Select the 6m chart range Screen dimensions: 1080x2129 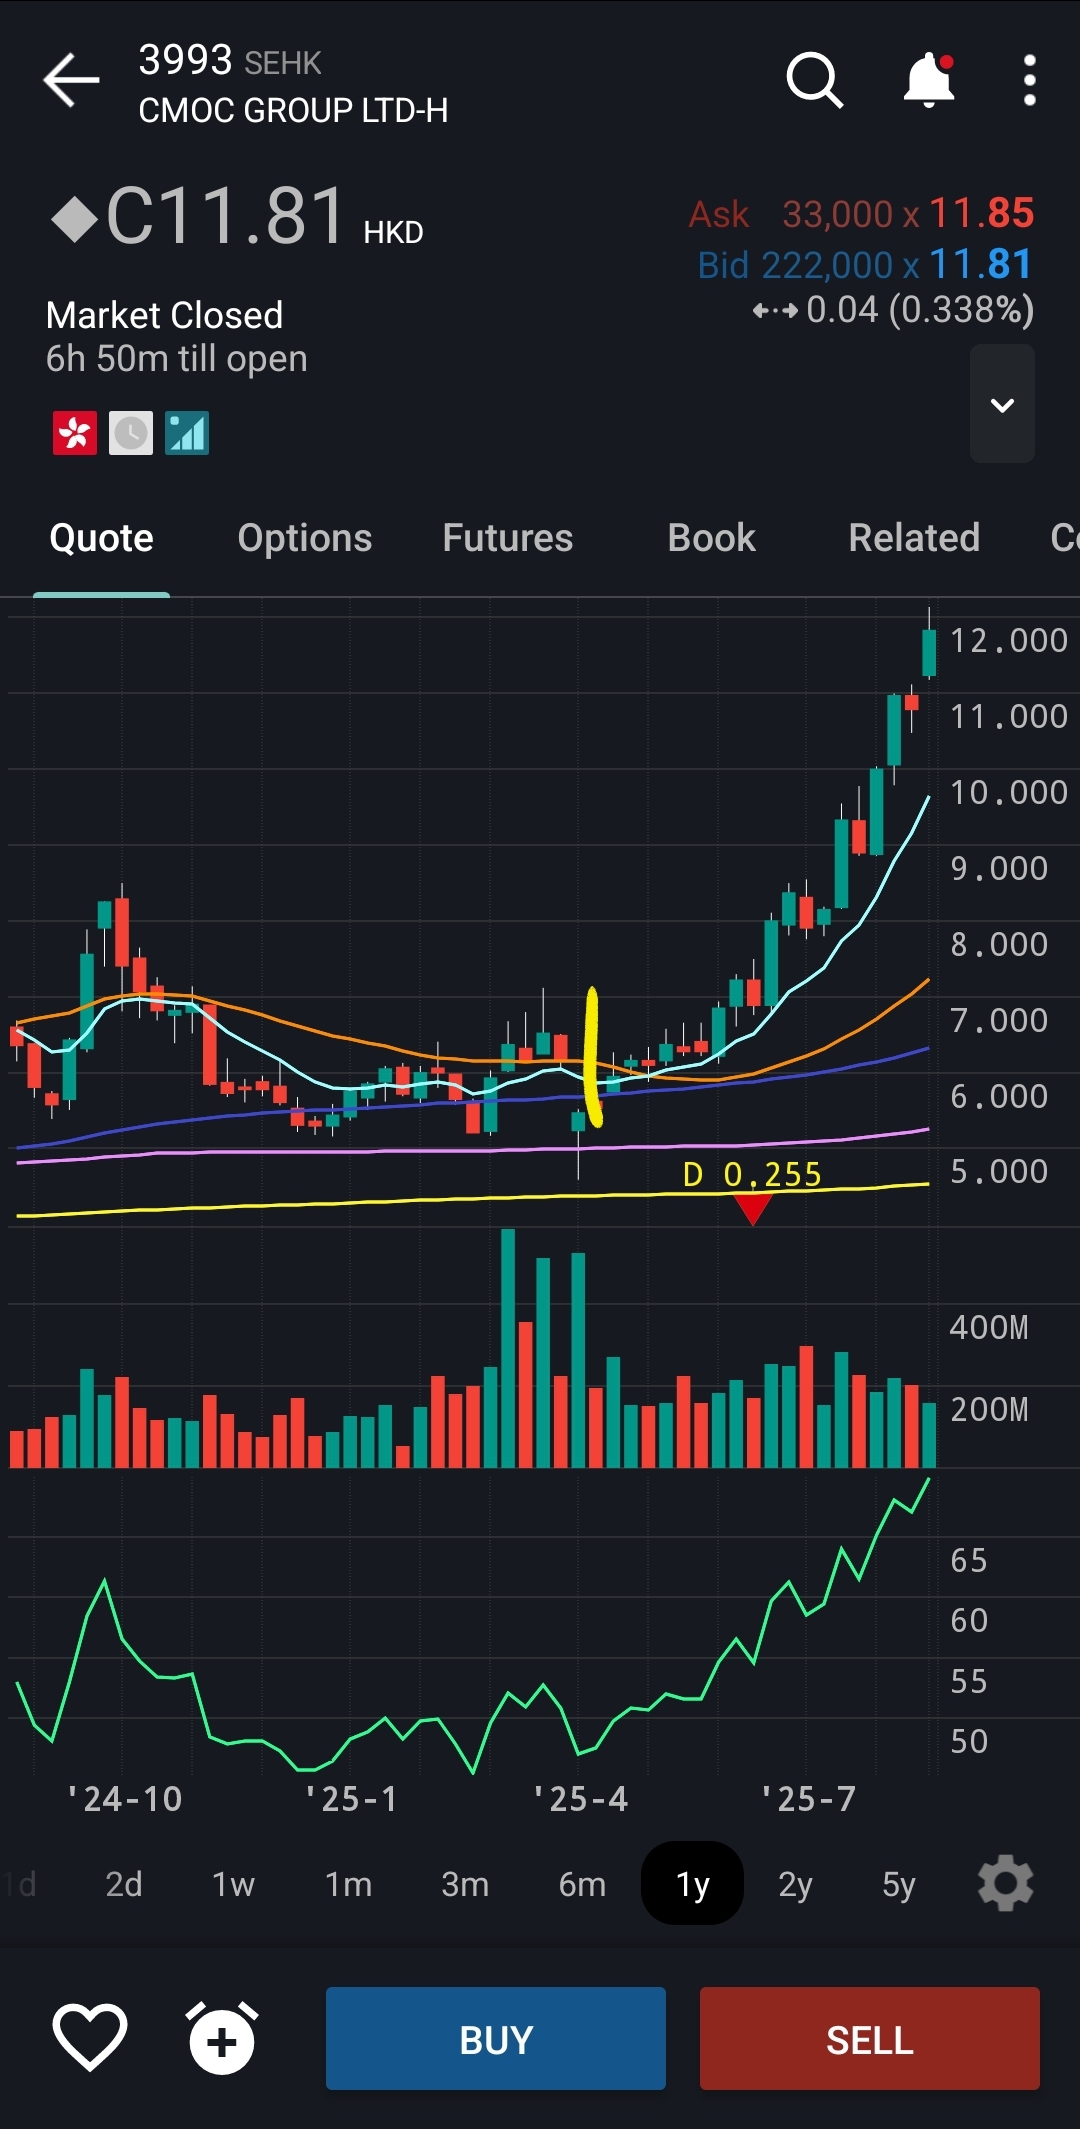[582, 1884]
